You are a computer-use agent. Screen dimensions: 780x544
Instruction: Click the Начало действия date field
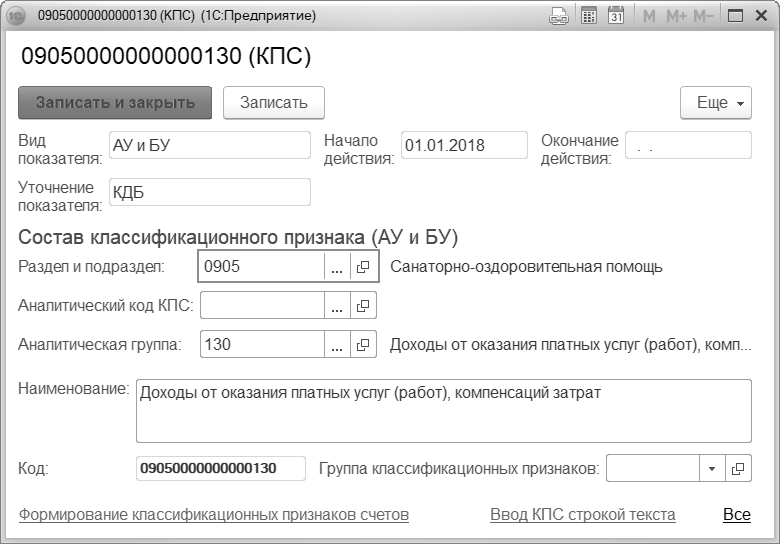click(x=464, y=145)
